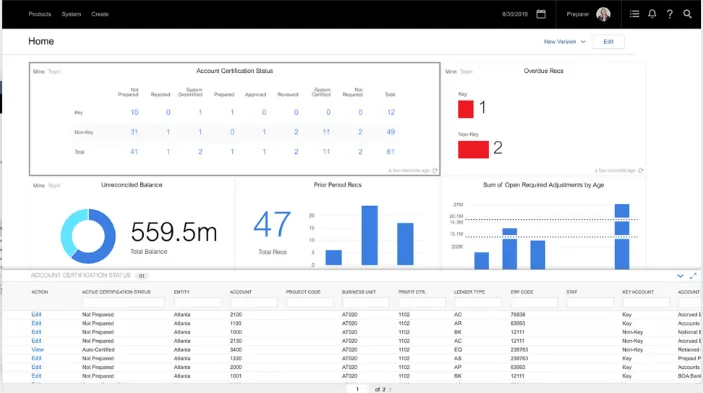Expand the detail panel to full screen
Viewport: 703px width, 393px height.
pos(693,276)
